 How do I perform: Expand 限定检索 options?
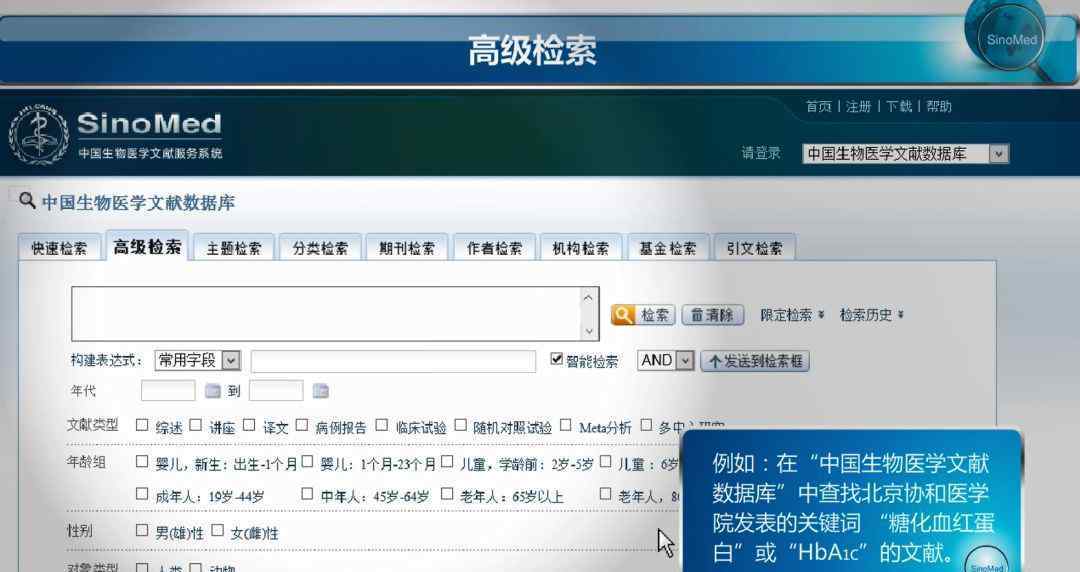pyautogui.click(x=792, y=315)
